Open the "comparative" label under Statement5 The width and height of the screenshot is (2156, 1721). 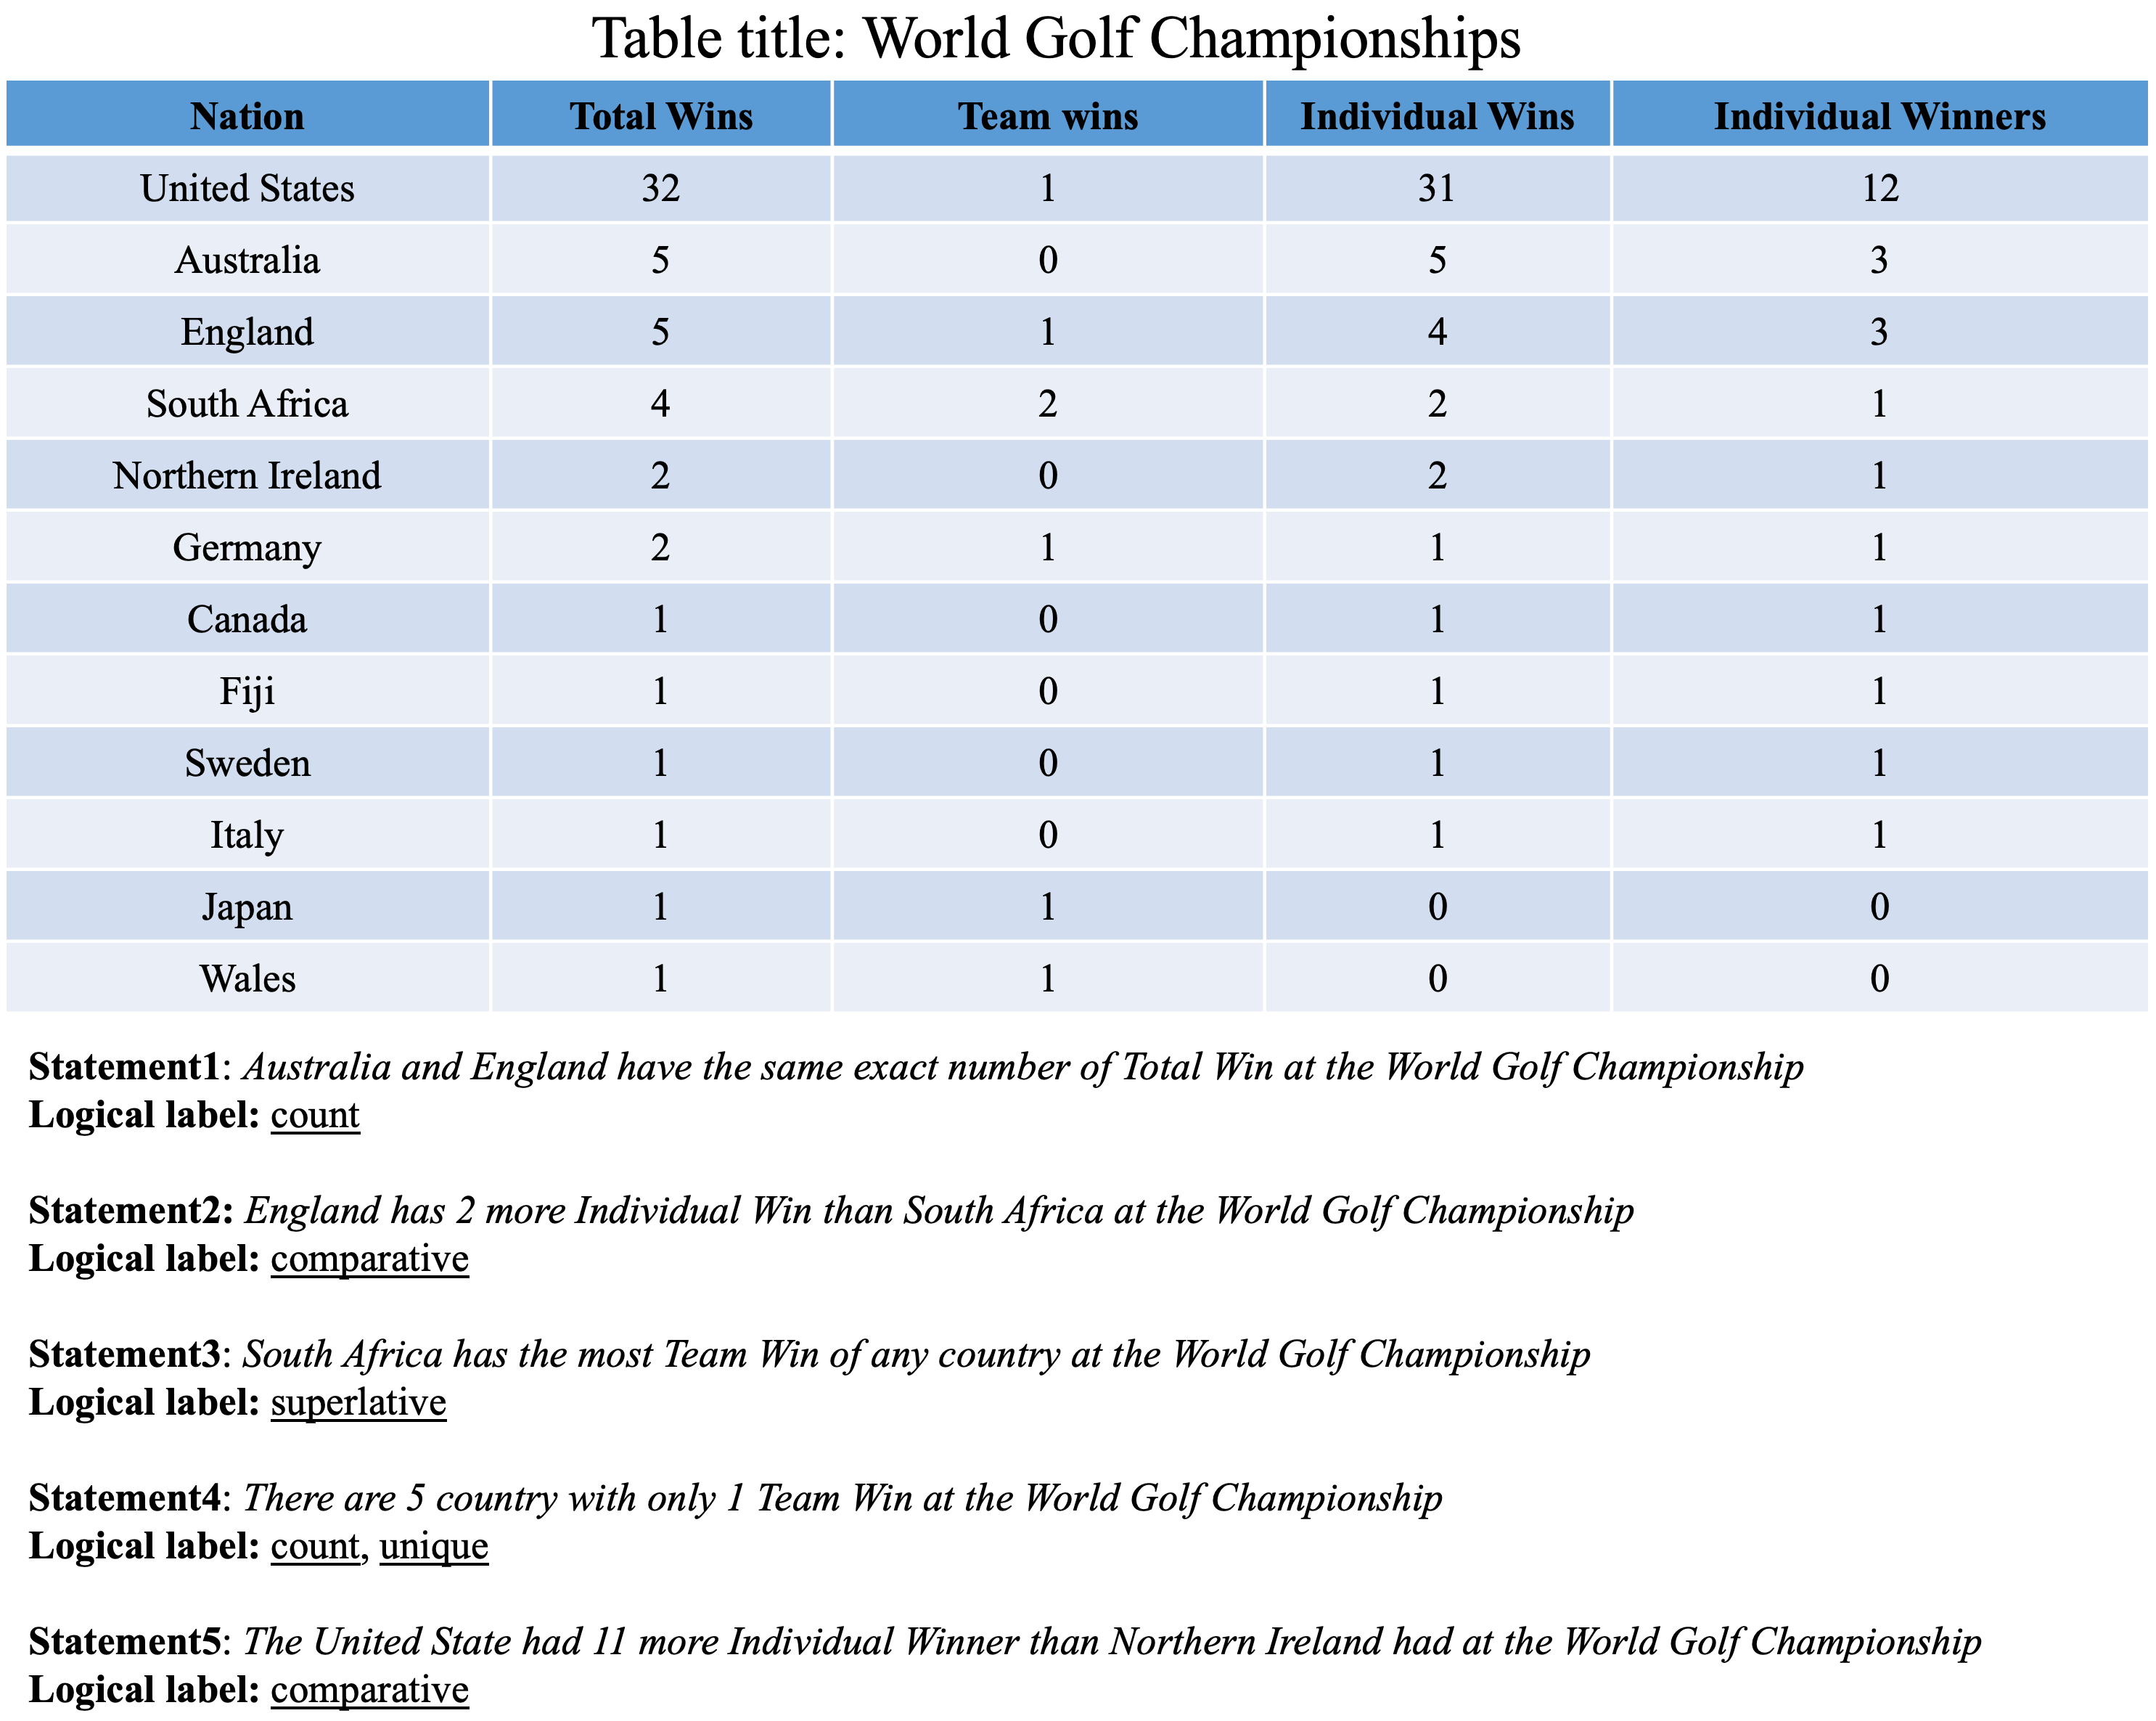(369, 1691)
